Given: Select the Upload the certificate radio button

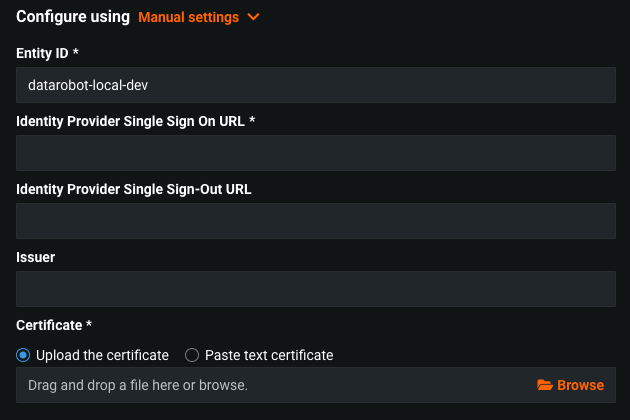Looking at the screenshot, I should coord(24,355).
